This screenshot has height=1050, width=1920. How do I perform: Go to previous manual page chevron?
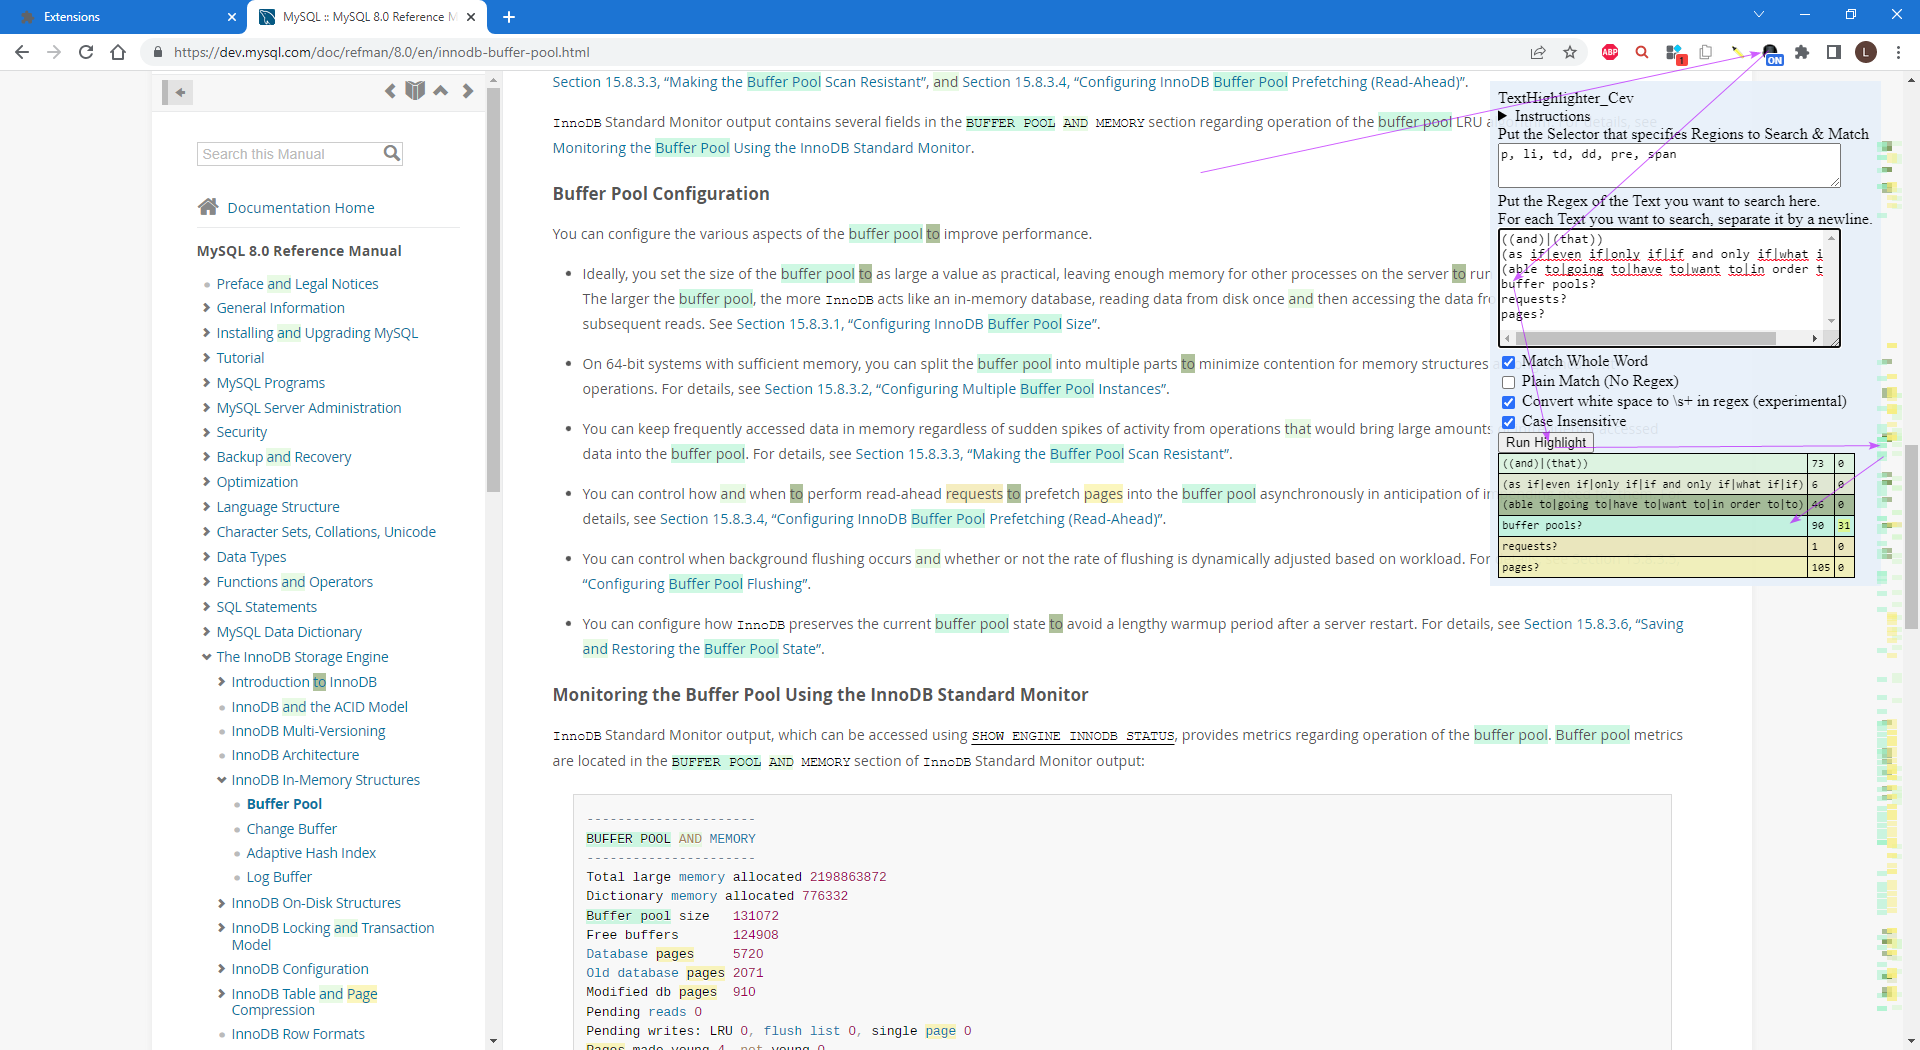(390, 91)
